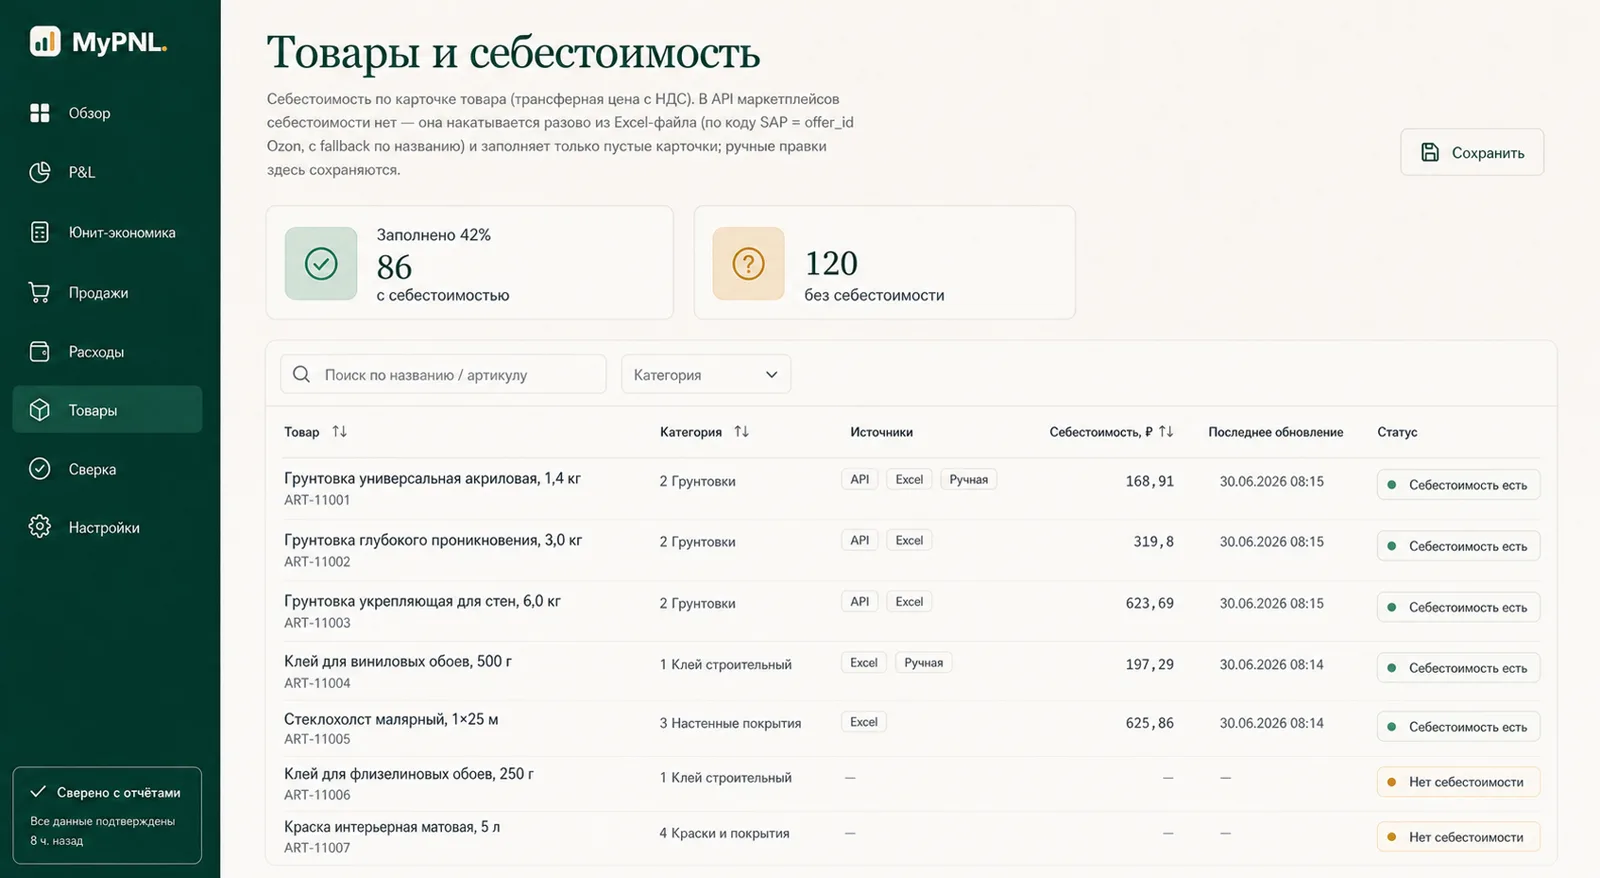Sort by Категория column arrows
Image resolution: width=1600 pixels, height=878 pixels.
741,431
